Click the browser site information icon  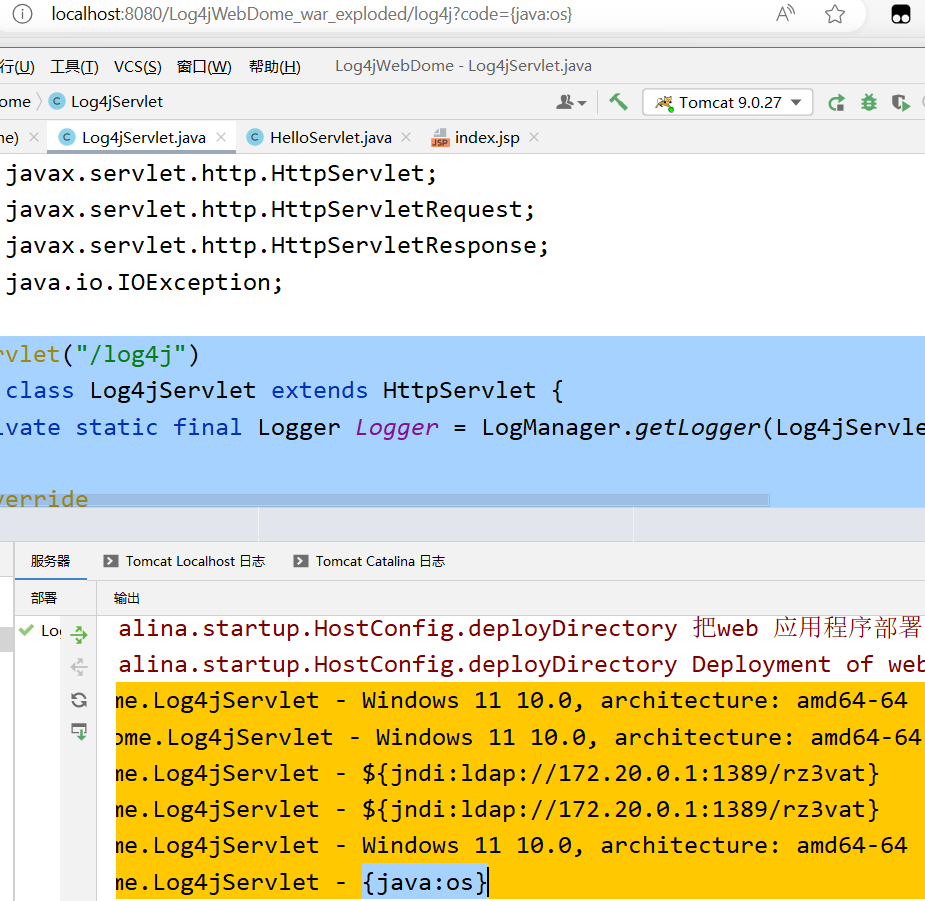point(22,14)
